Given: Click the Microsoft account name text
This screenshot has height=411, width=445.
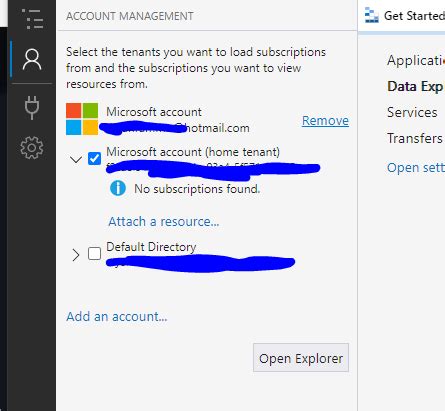Looking at the screenshot, I should click(154, 112).
